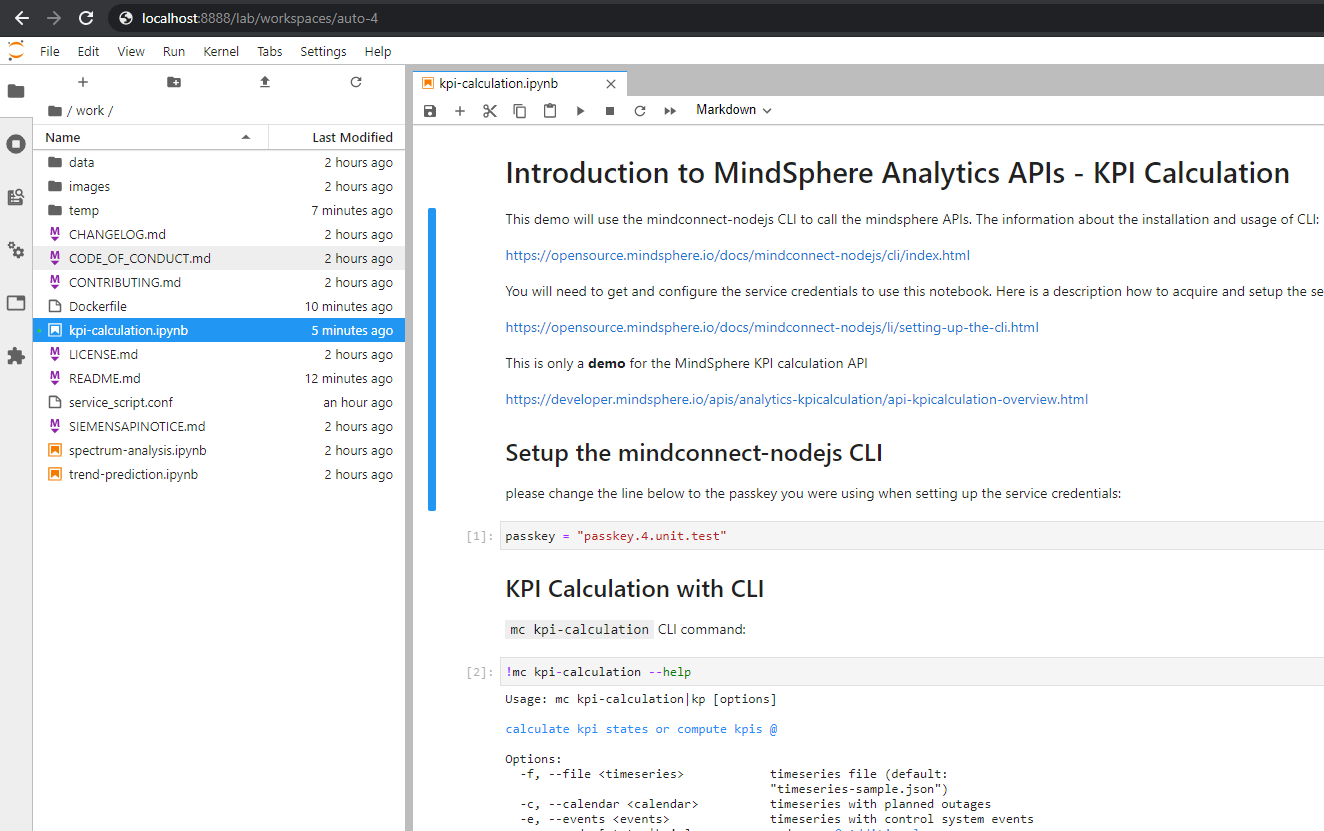The image size is (1324, 831).
Task: Select LICENSE.md file
Action: (219, 354)
